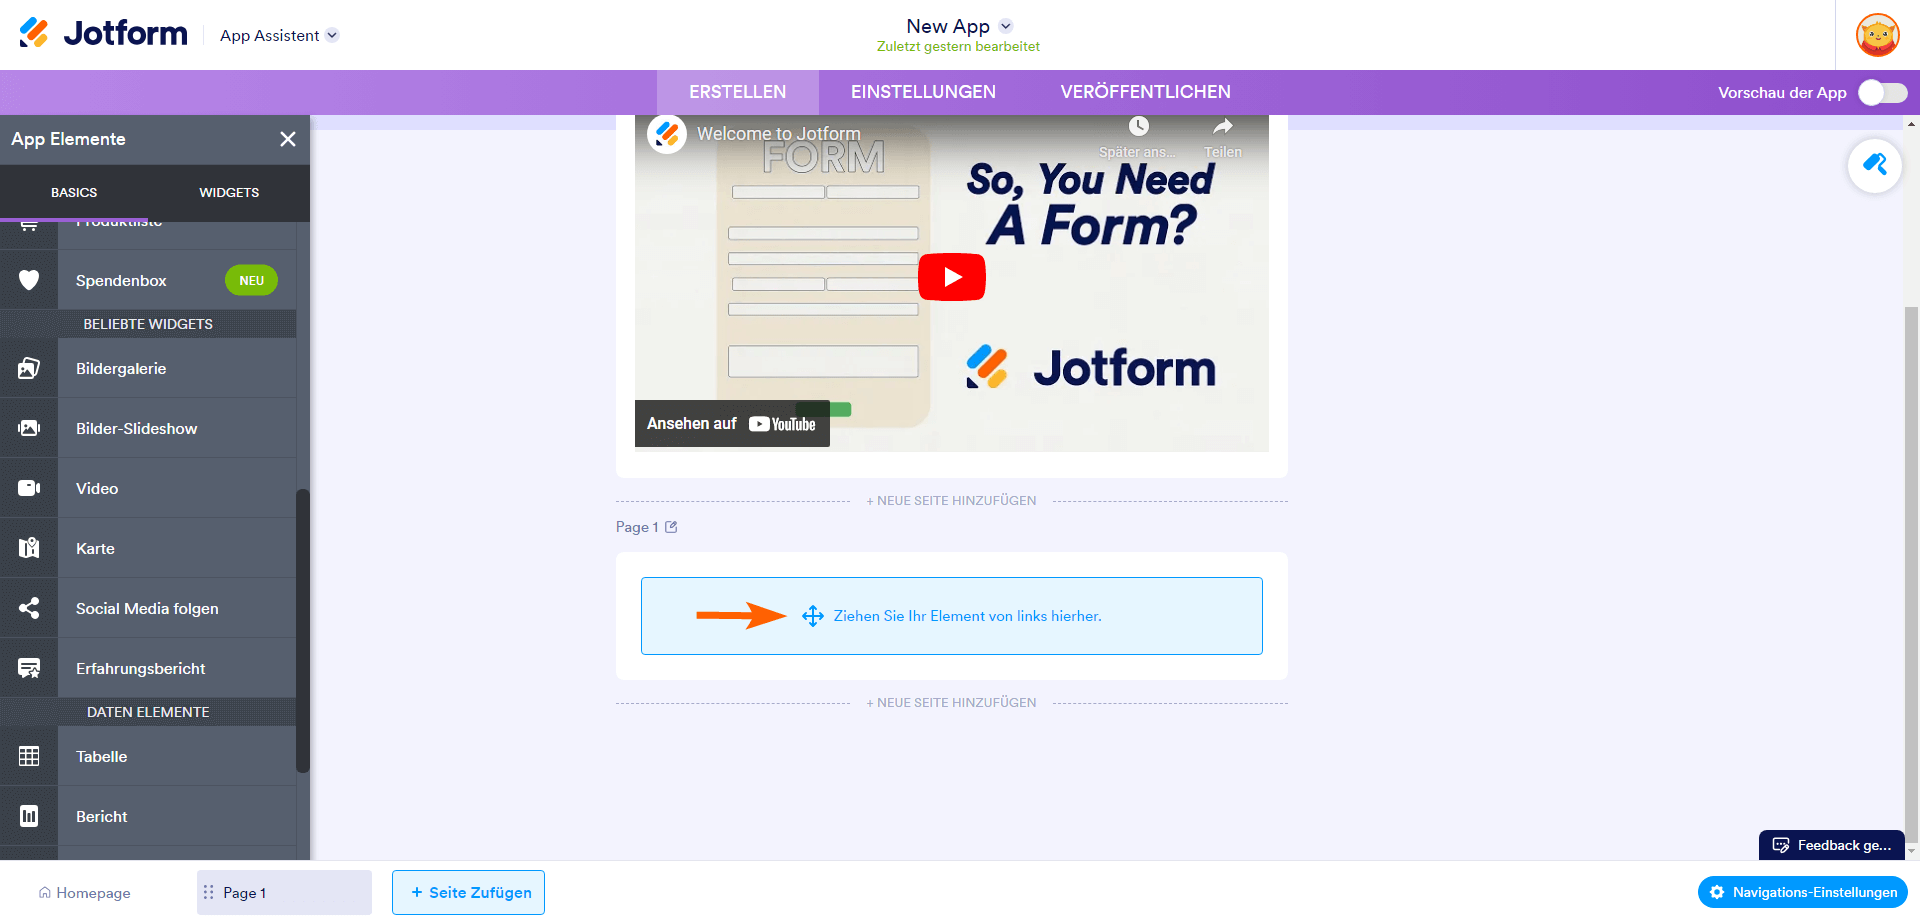This screenshot has height=923, width=1920.
Task: Click the move cross icon in drop zone
Action: pyautogui.click(x=813, y=616)
